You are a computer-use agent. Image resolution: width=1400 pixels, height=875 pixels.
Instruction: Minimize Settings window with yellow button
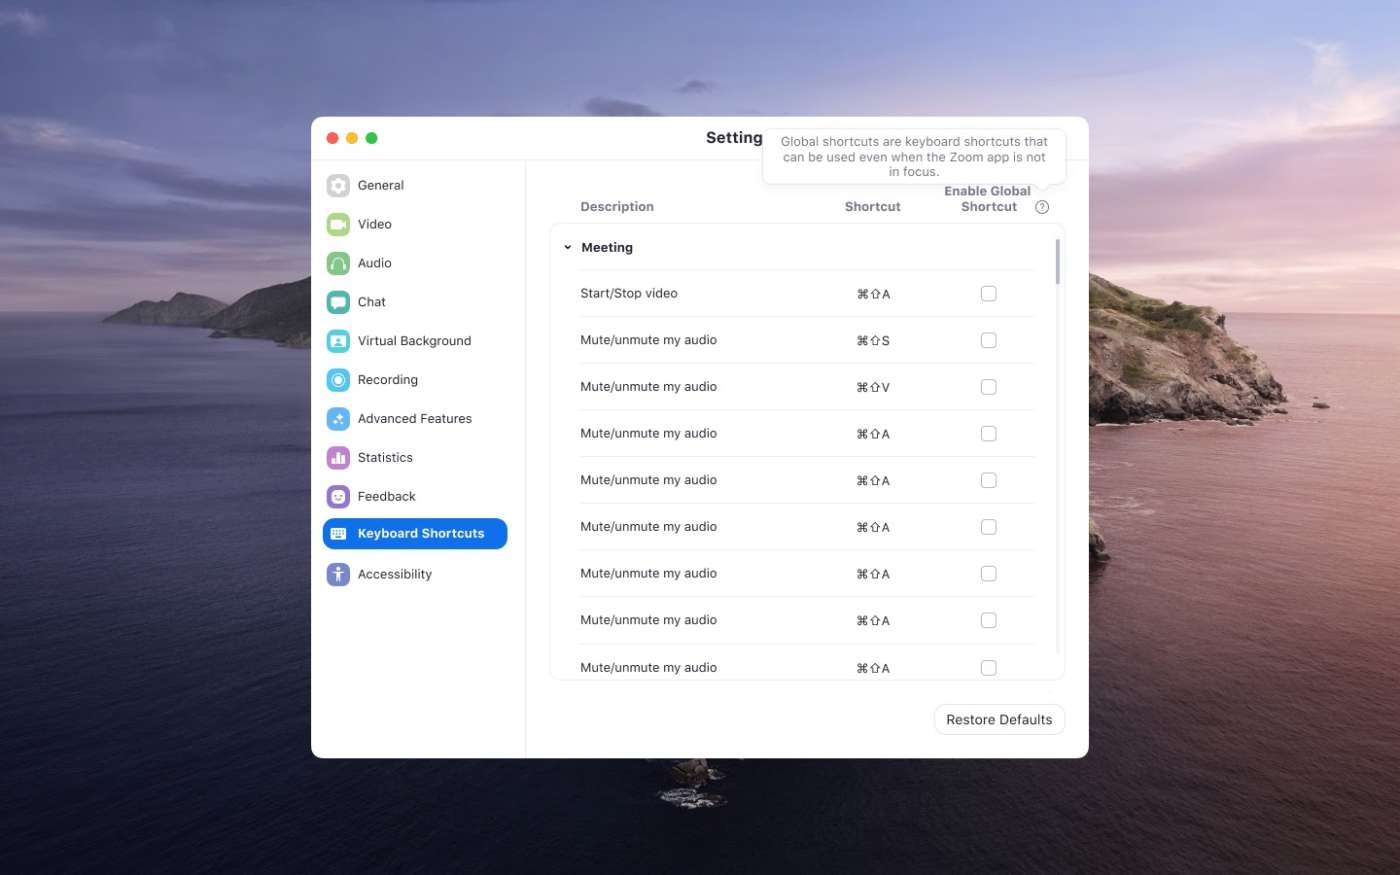[x=352, y=138]
